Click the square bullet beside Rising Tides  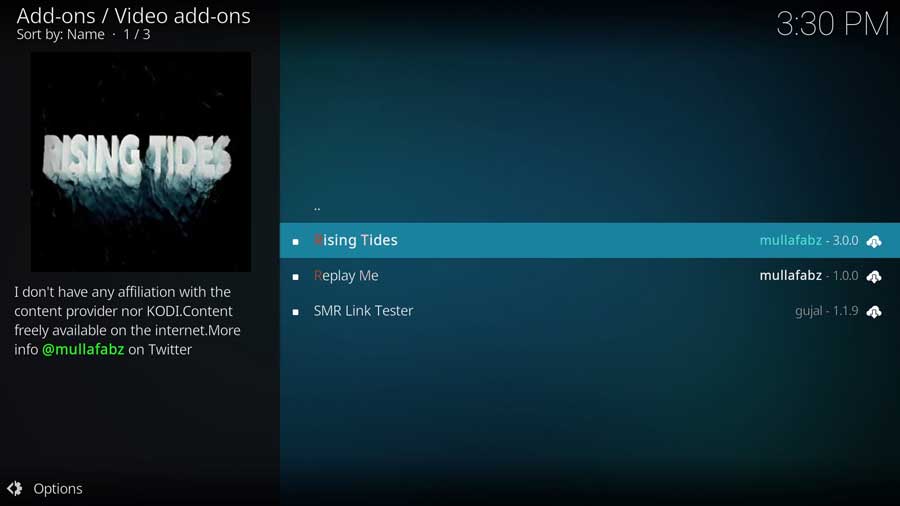[296, 242]
